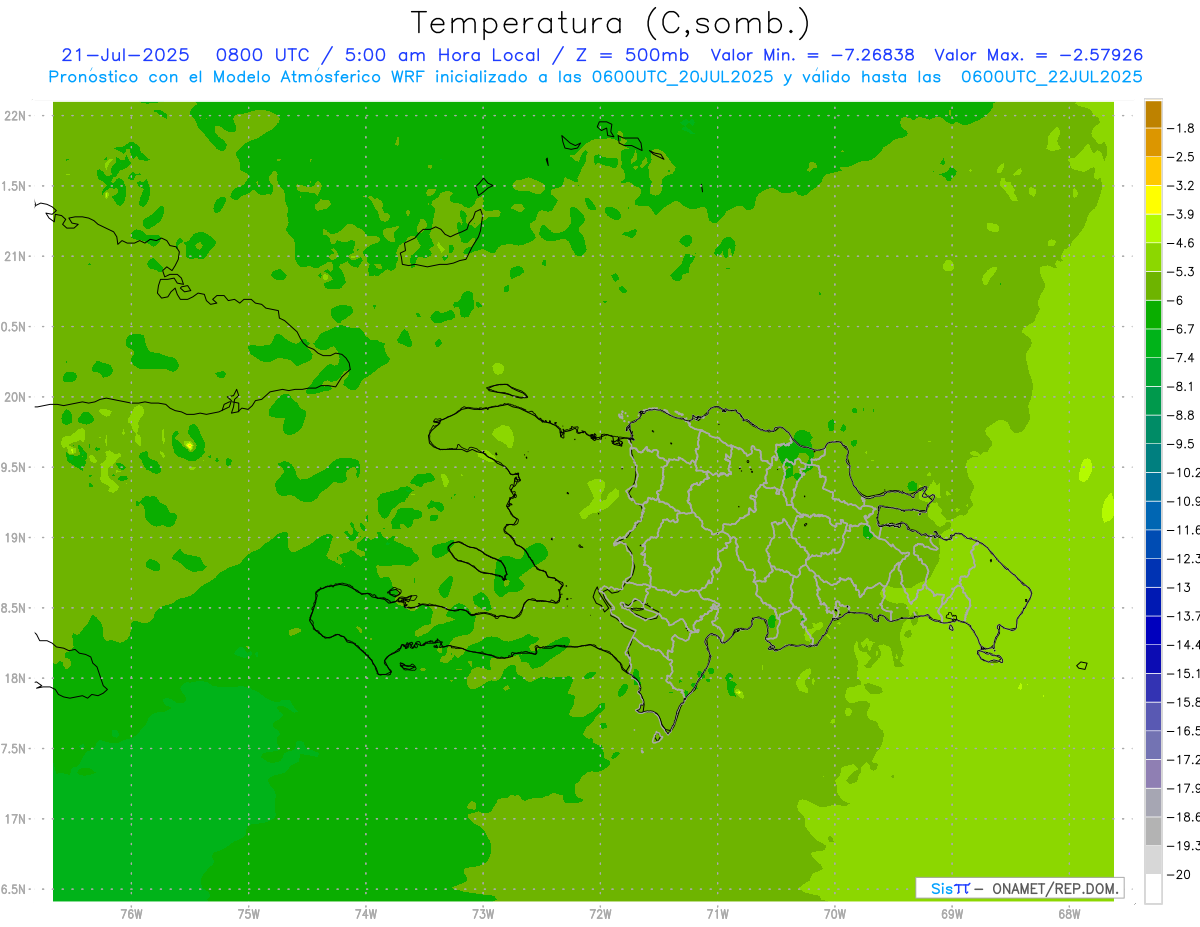This screenshot has height=927, width=1200.
Task: Click the "17N" latitude axis label
Action: tap(17, 819)
